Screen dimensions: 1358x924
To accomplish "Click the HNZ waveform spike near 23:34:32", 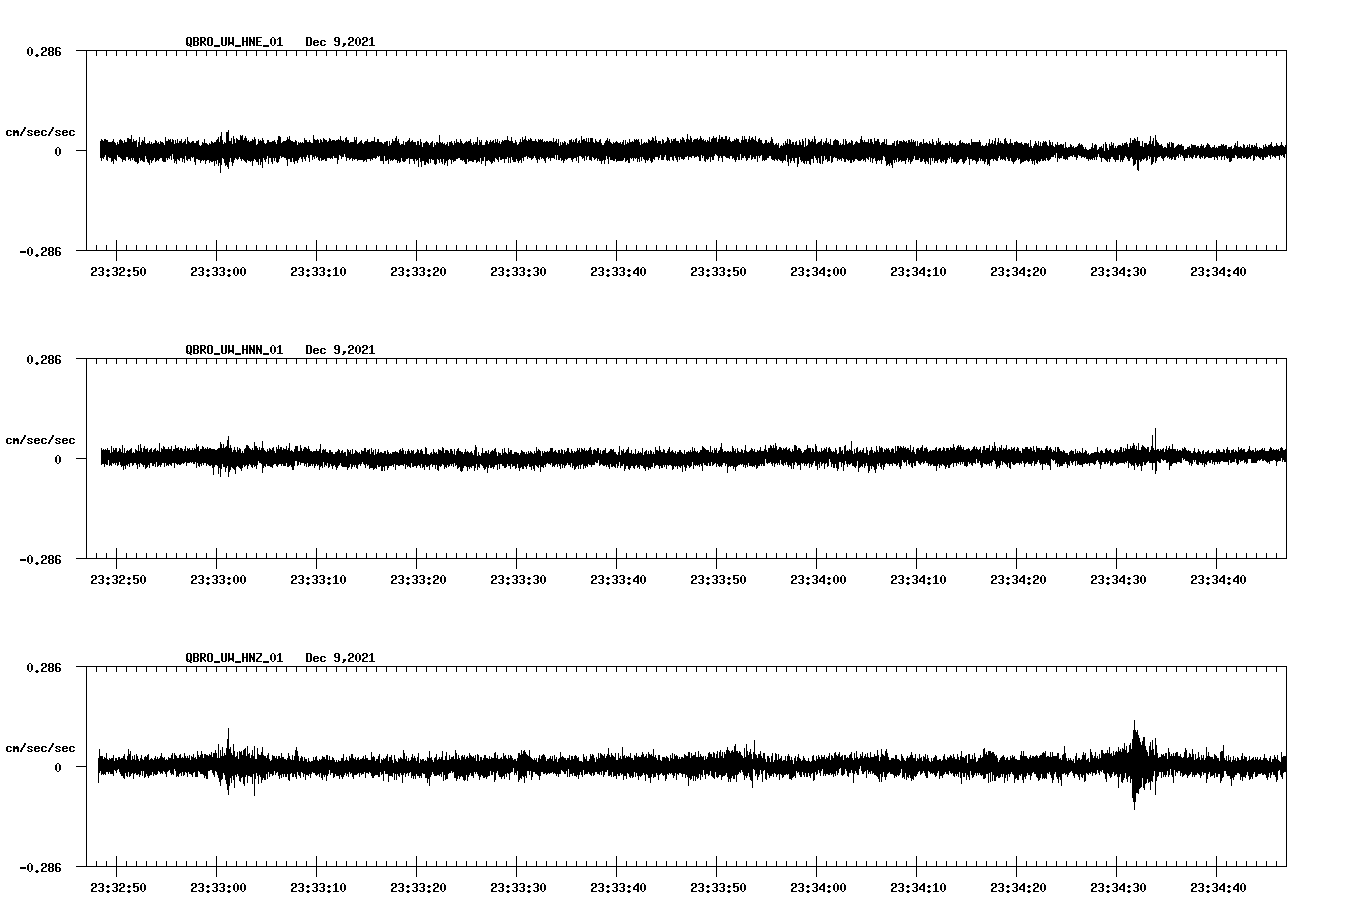I will pyautogui.click(x=1135, y=764).
